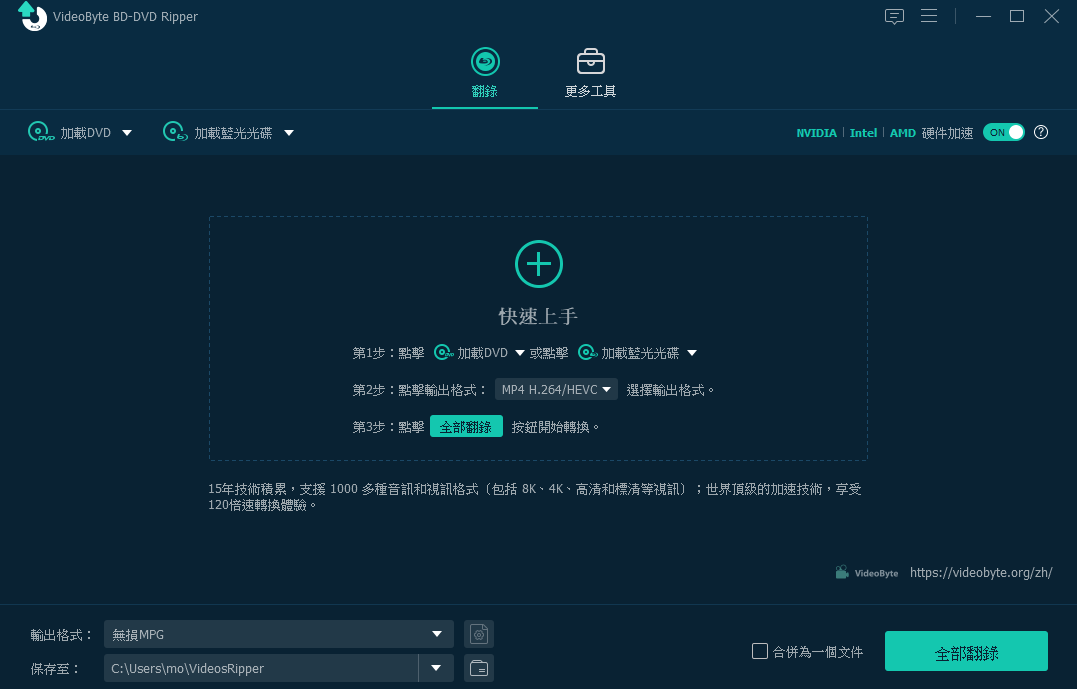Screen dimensions: 1077x689
Task: Click the 加載DVD disc icon in toolbar
Action: (40, 132)
